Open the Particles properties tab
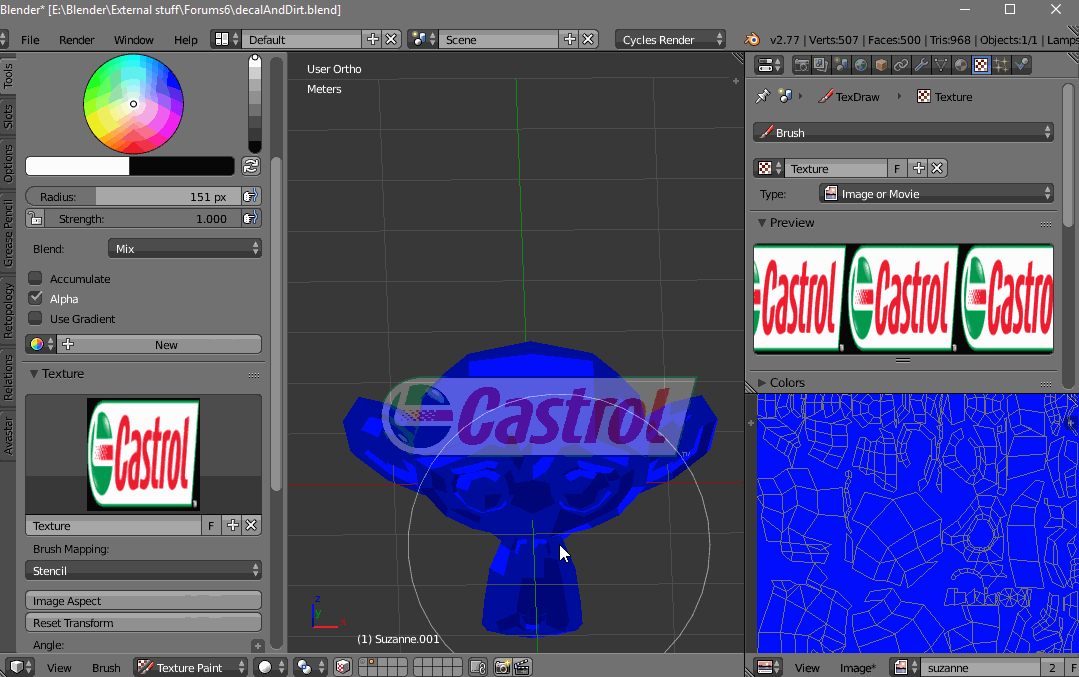The image size is (1079, 677). [1001, 65]
